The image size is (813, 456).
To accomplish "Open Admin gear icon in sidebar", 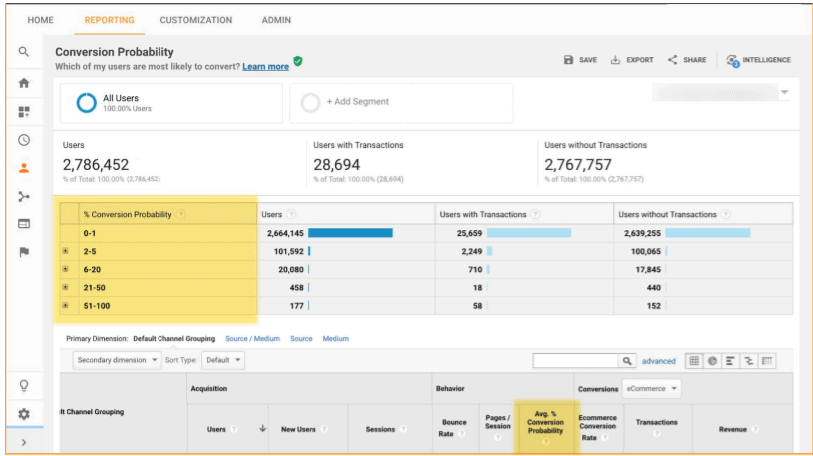I will pos(24,413).
